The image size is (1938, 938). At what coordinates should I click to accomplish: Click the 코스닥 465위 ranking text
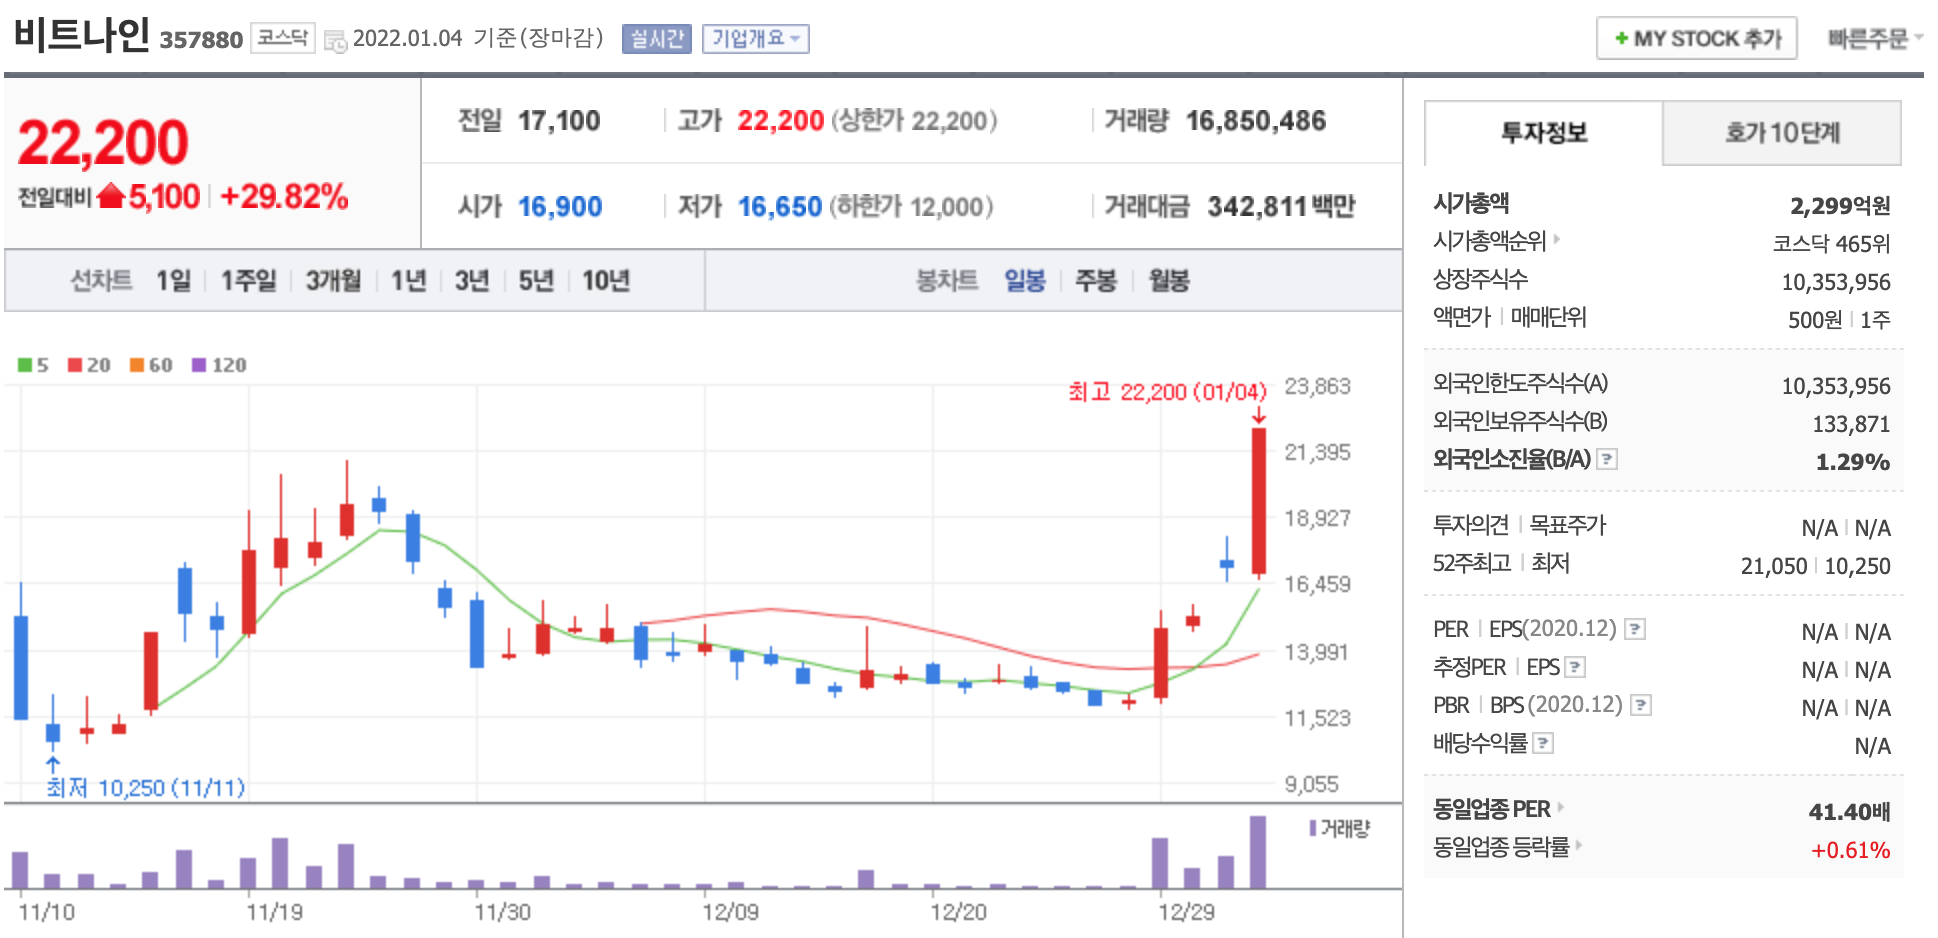coord(1831,244)
